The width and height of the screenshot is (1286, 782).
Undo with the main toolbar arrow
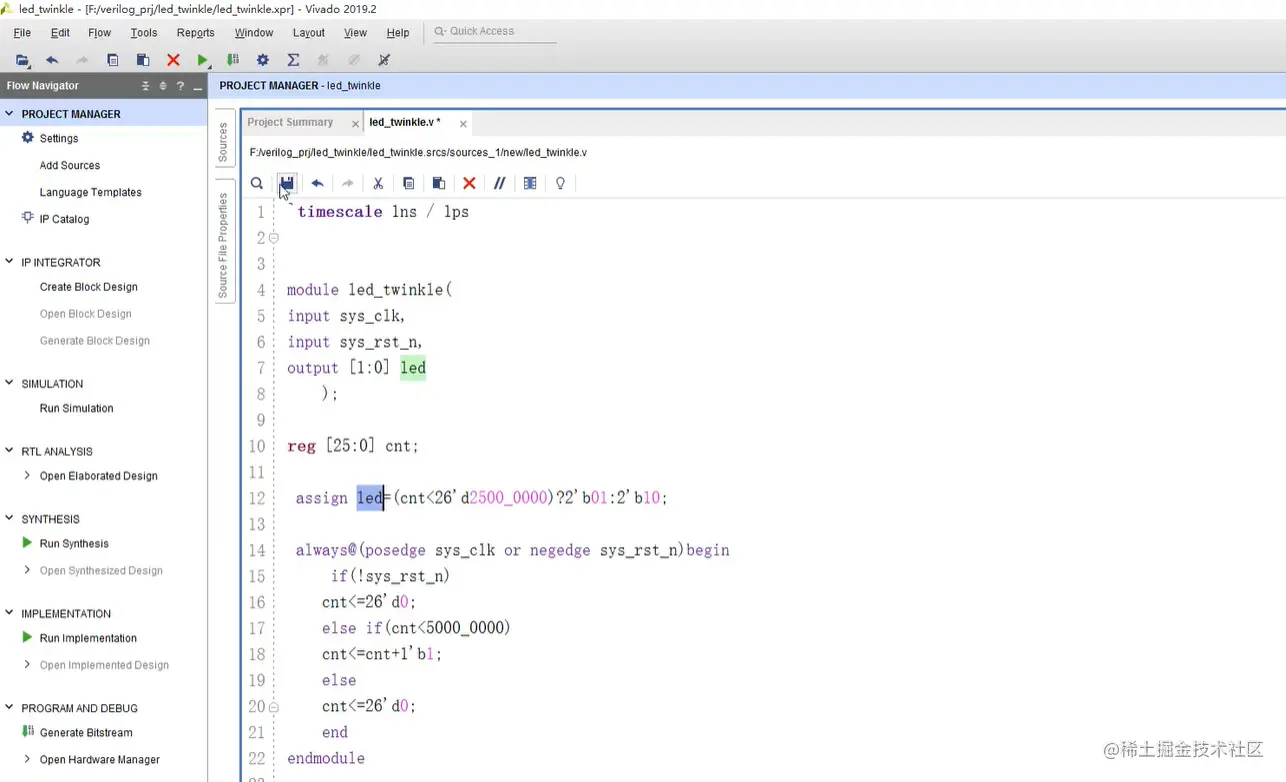click(52, 60)
